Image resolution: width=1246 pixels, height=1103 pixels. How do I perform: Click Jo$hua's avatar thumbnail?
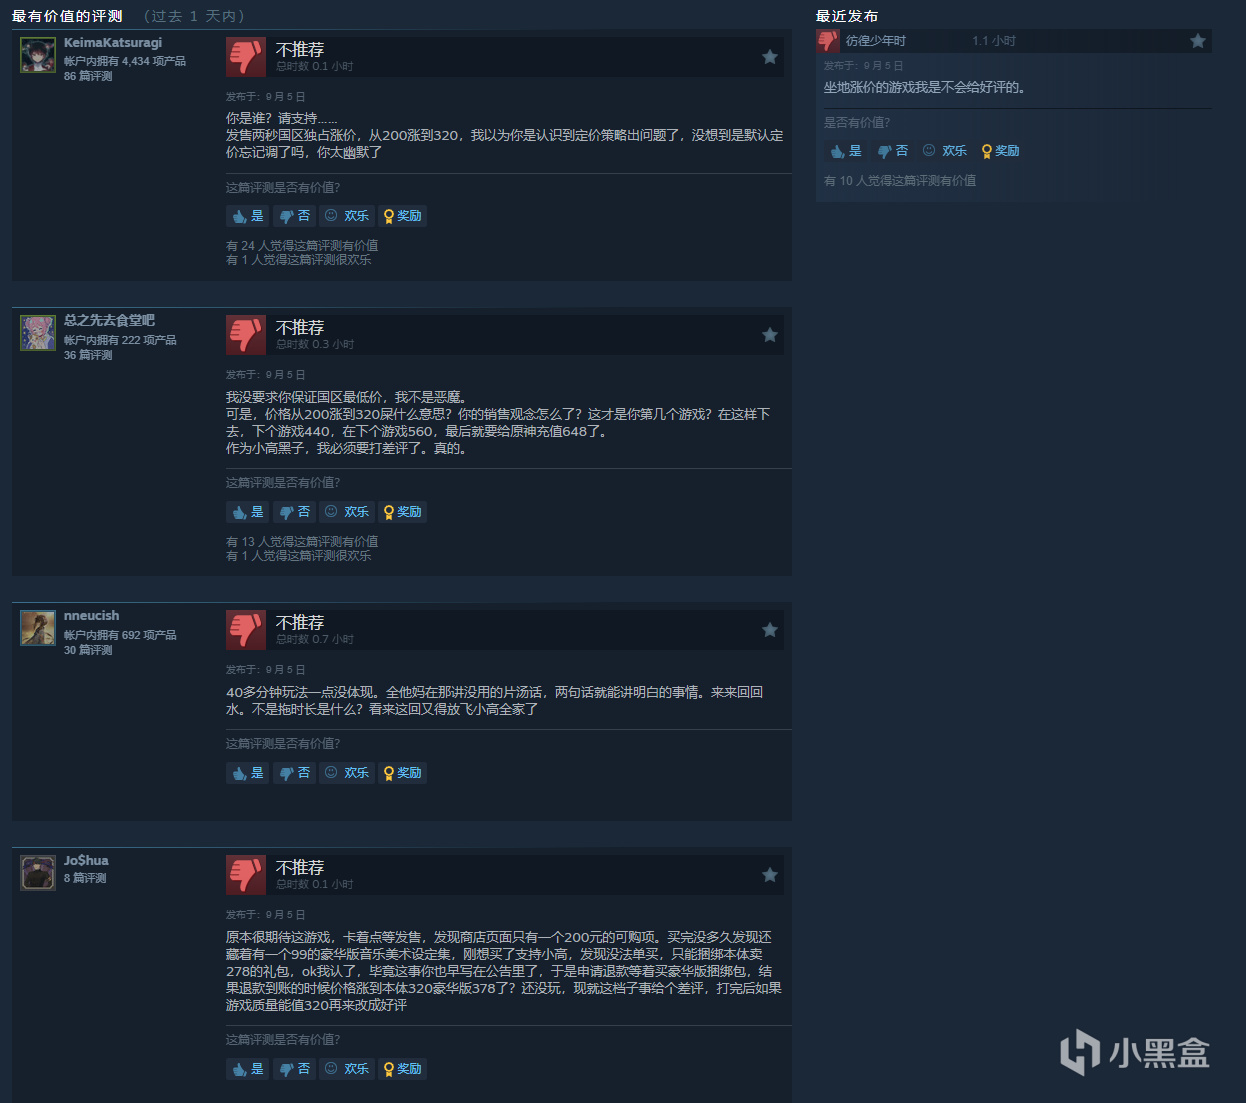[x=38, y=873]
